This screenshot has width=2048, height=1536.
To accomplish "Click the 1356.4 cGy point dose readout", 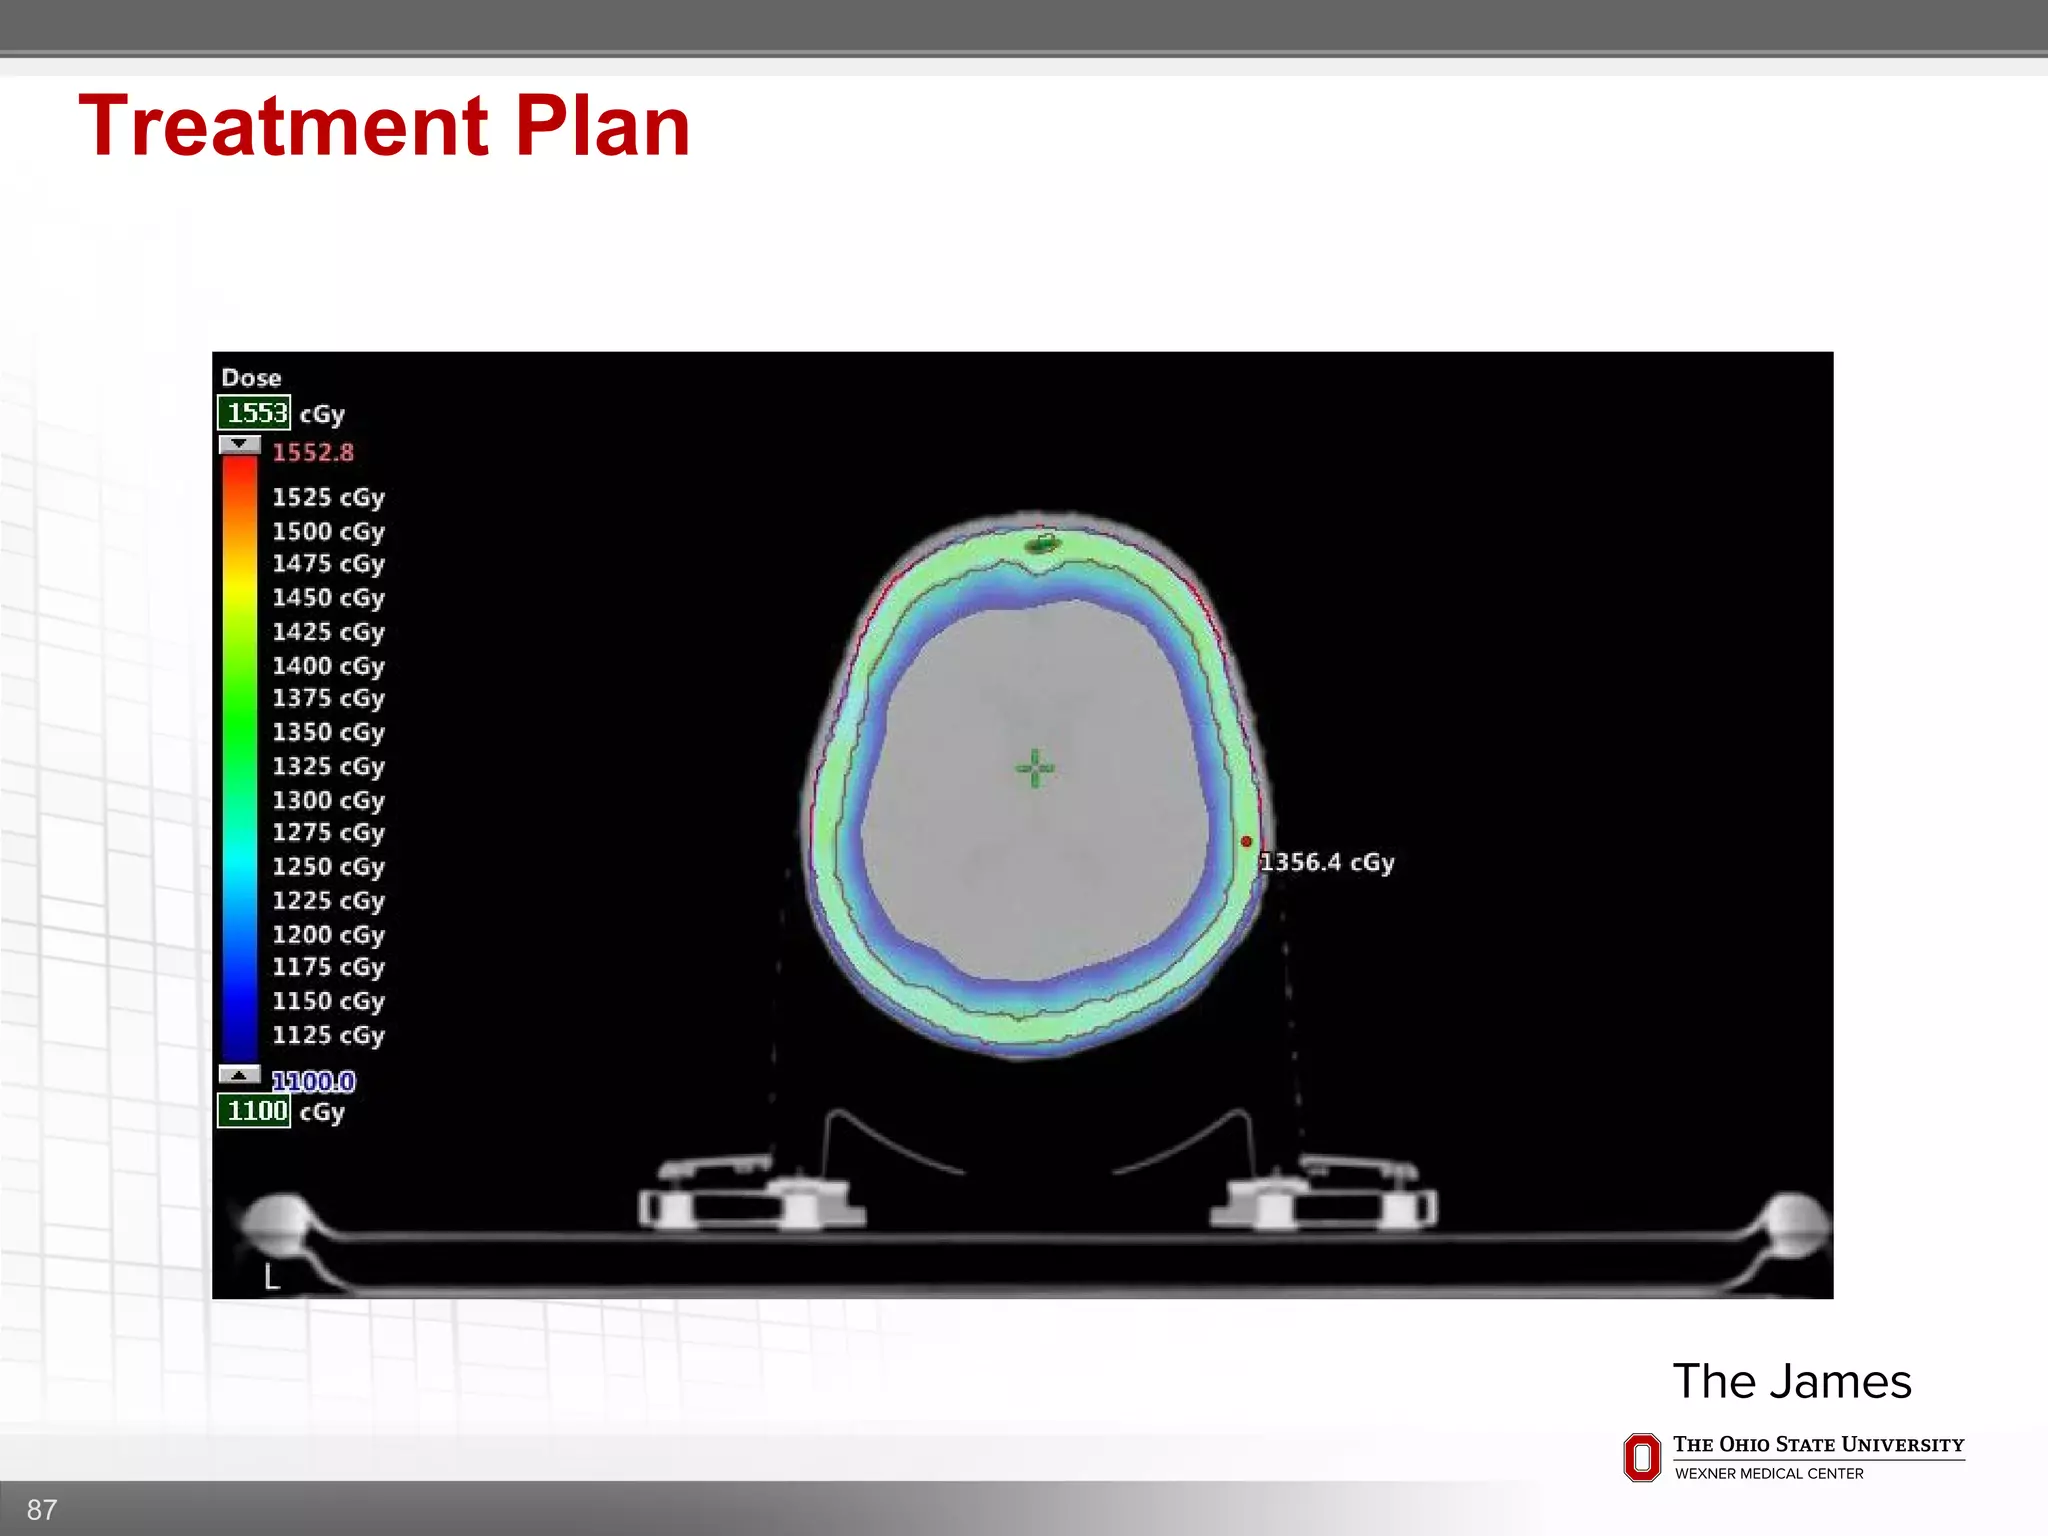I will (x=1327, y=863).
